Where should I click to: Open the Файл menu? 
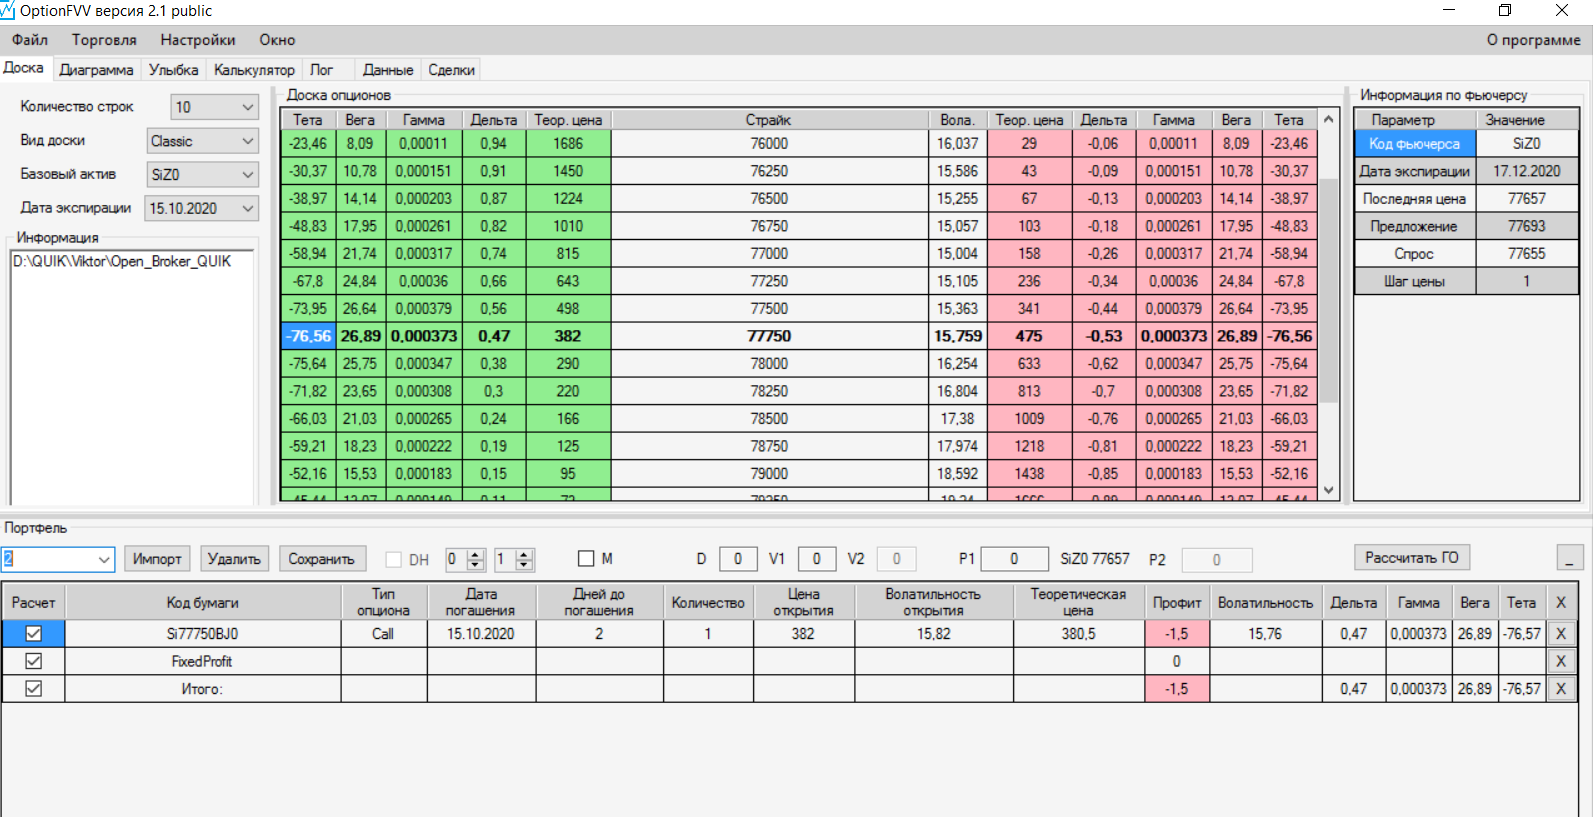(x=30, y=40)
